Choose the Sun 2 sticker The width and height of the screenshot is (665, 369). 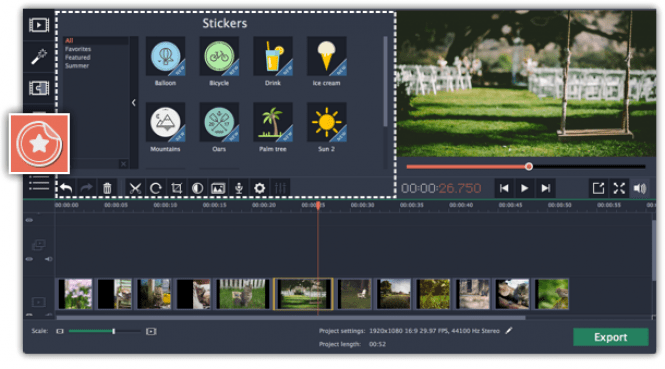click(327, 122)
